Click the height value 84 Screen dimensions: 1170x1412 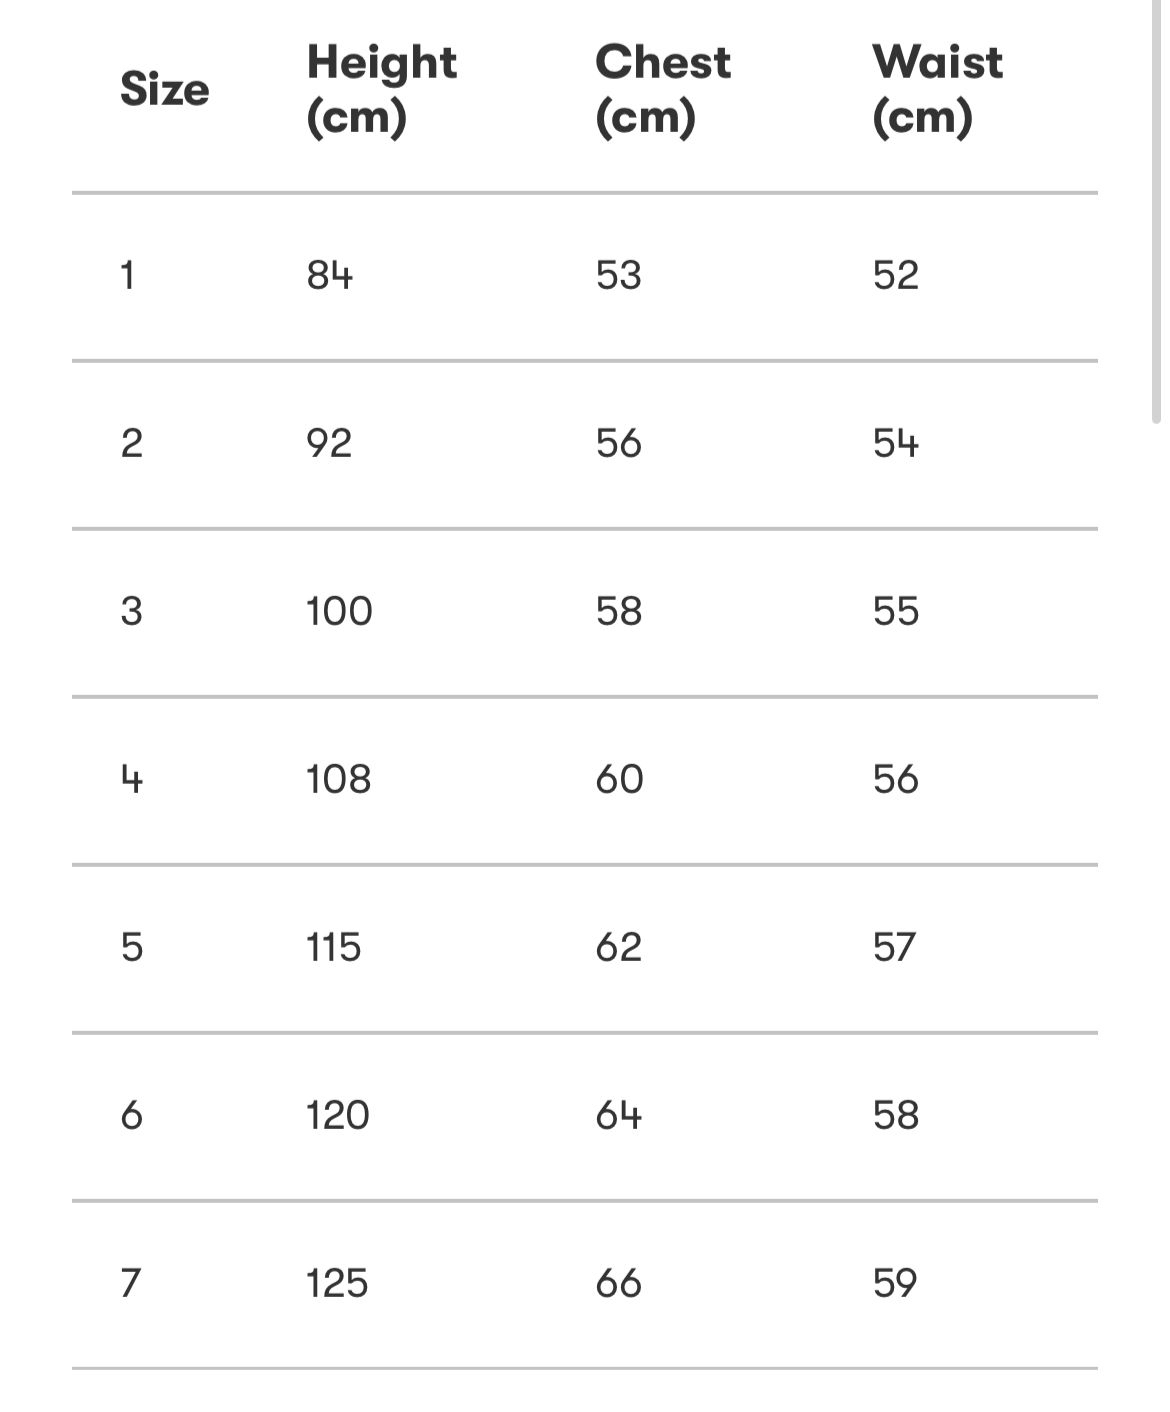click(330, 275)
